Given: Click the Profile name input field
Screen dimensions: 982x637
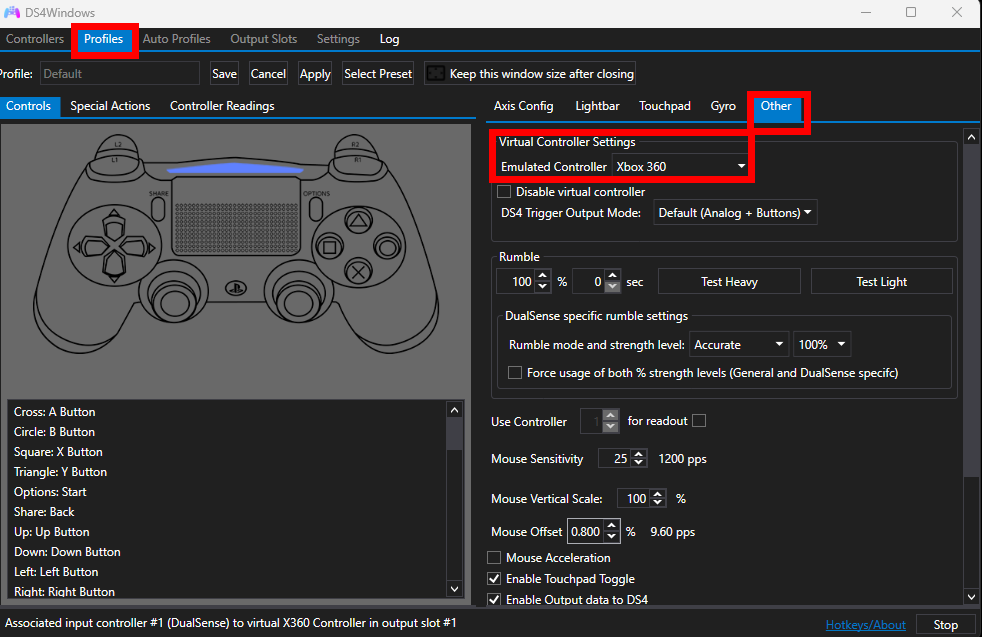Looking at the screenshot, I should 120,74.
